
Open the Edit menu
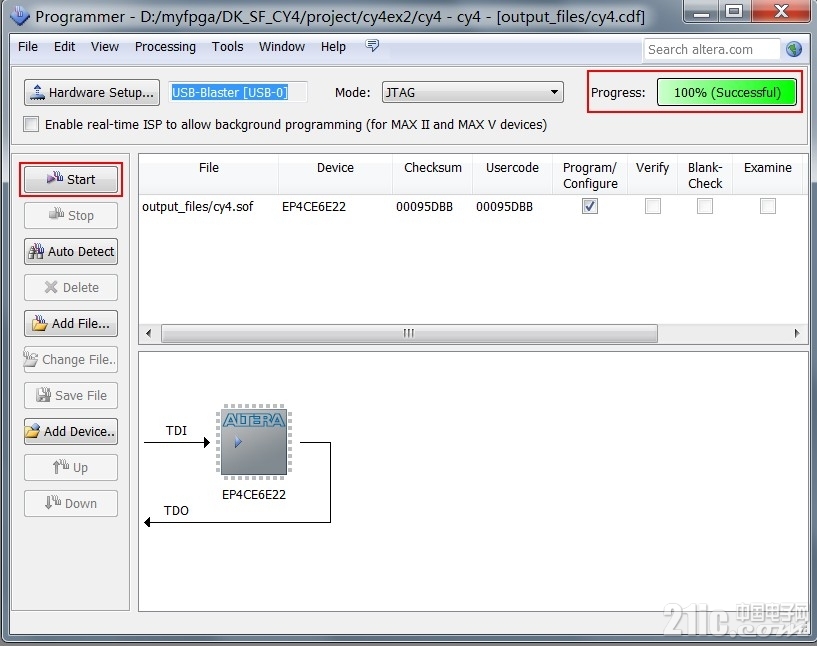(x=65, y=47)
